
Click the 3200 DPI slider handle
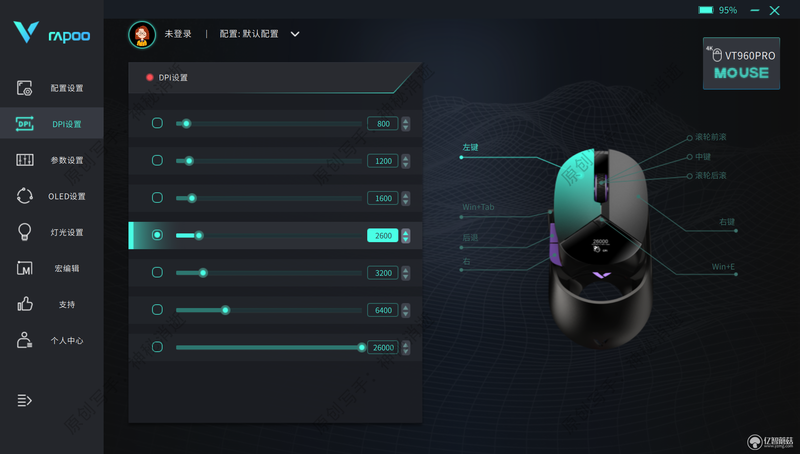click(203, 273)
